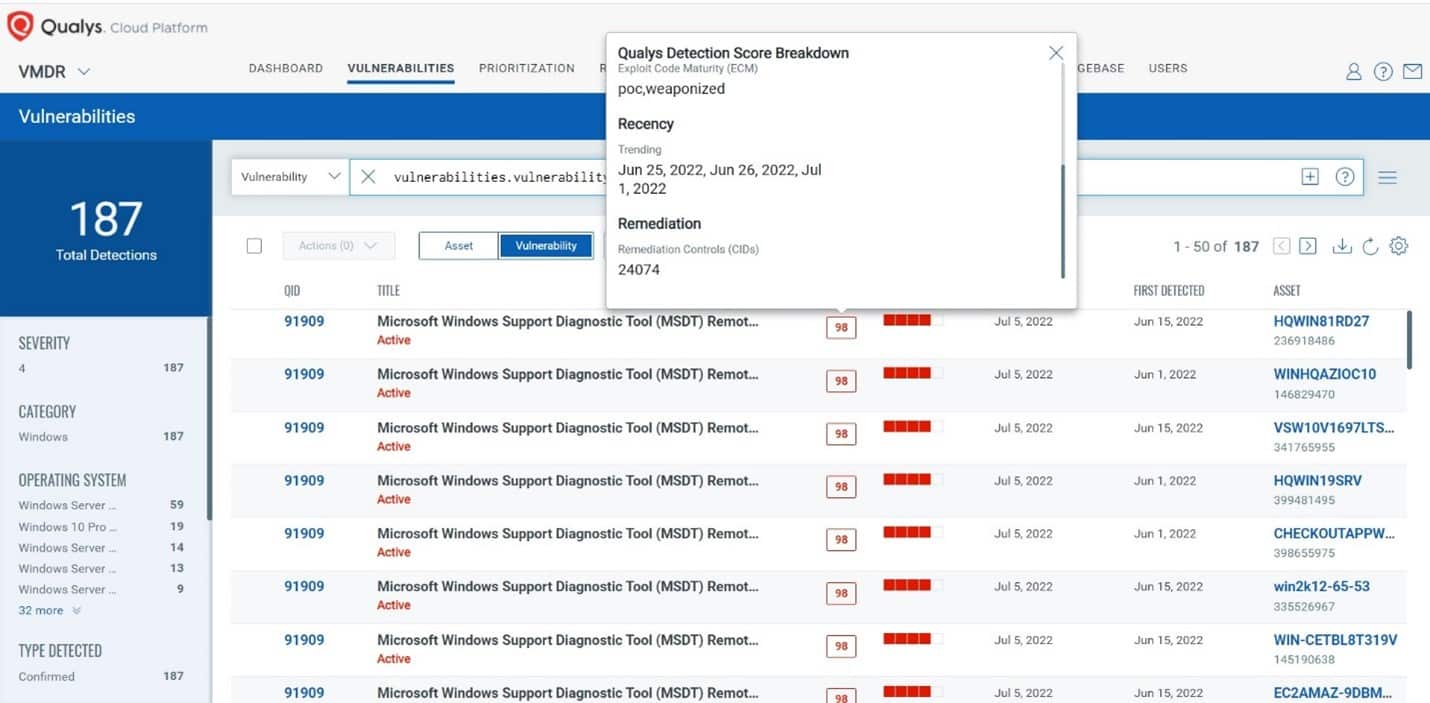
Task: Go to next page of results
Action: click(1308, 246)
